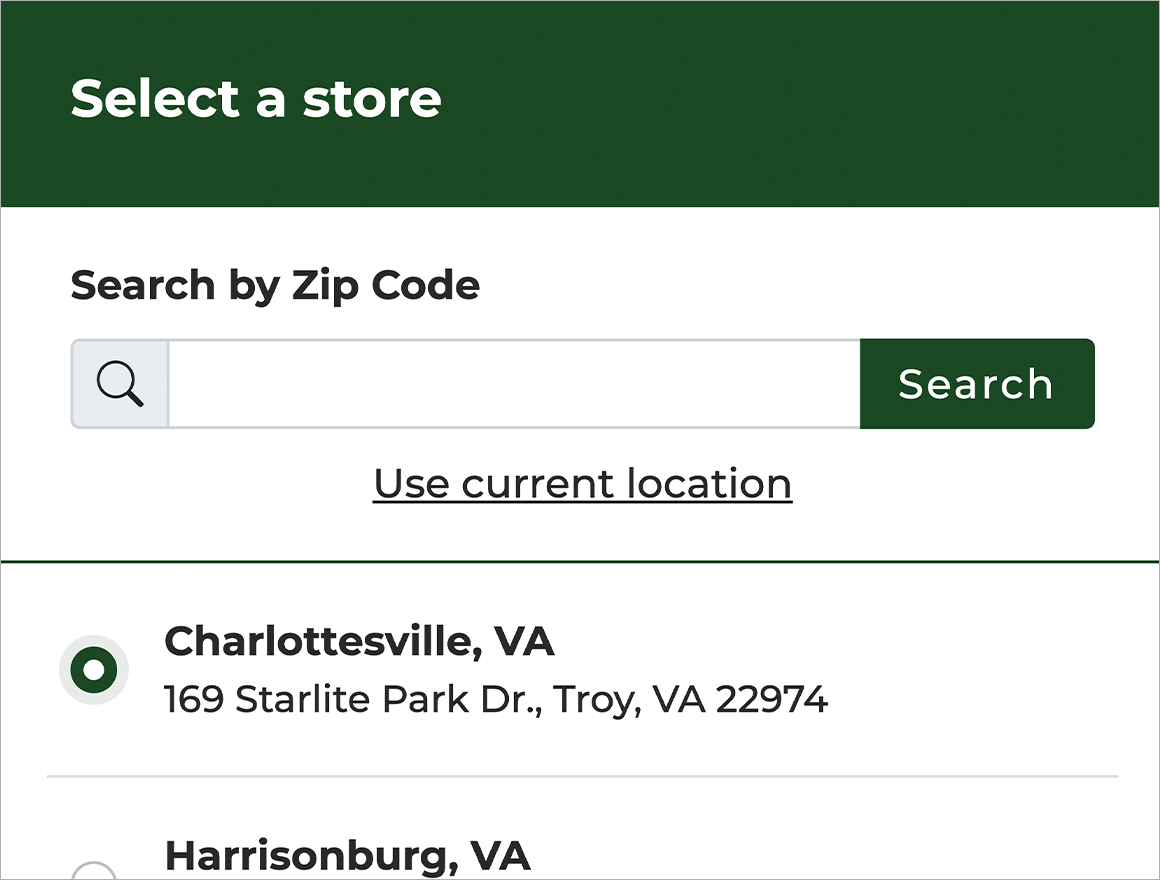Click the Search by Zip Code heading
The image size is (1160, 880).
pyautogui.click(x=275, y=286)
